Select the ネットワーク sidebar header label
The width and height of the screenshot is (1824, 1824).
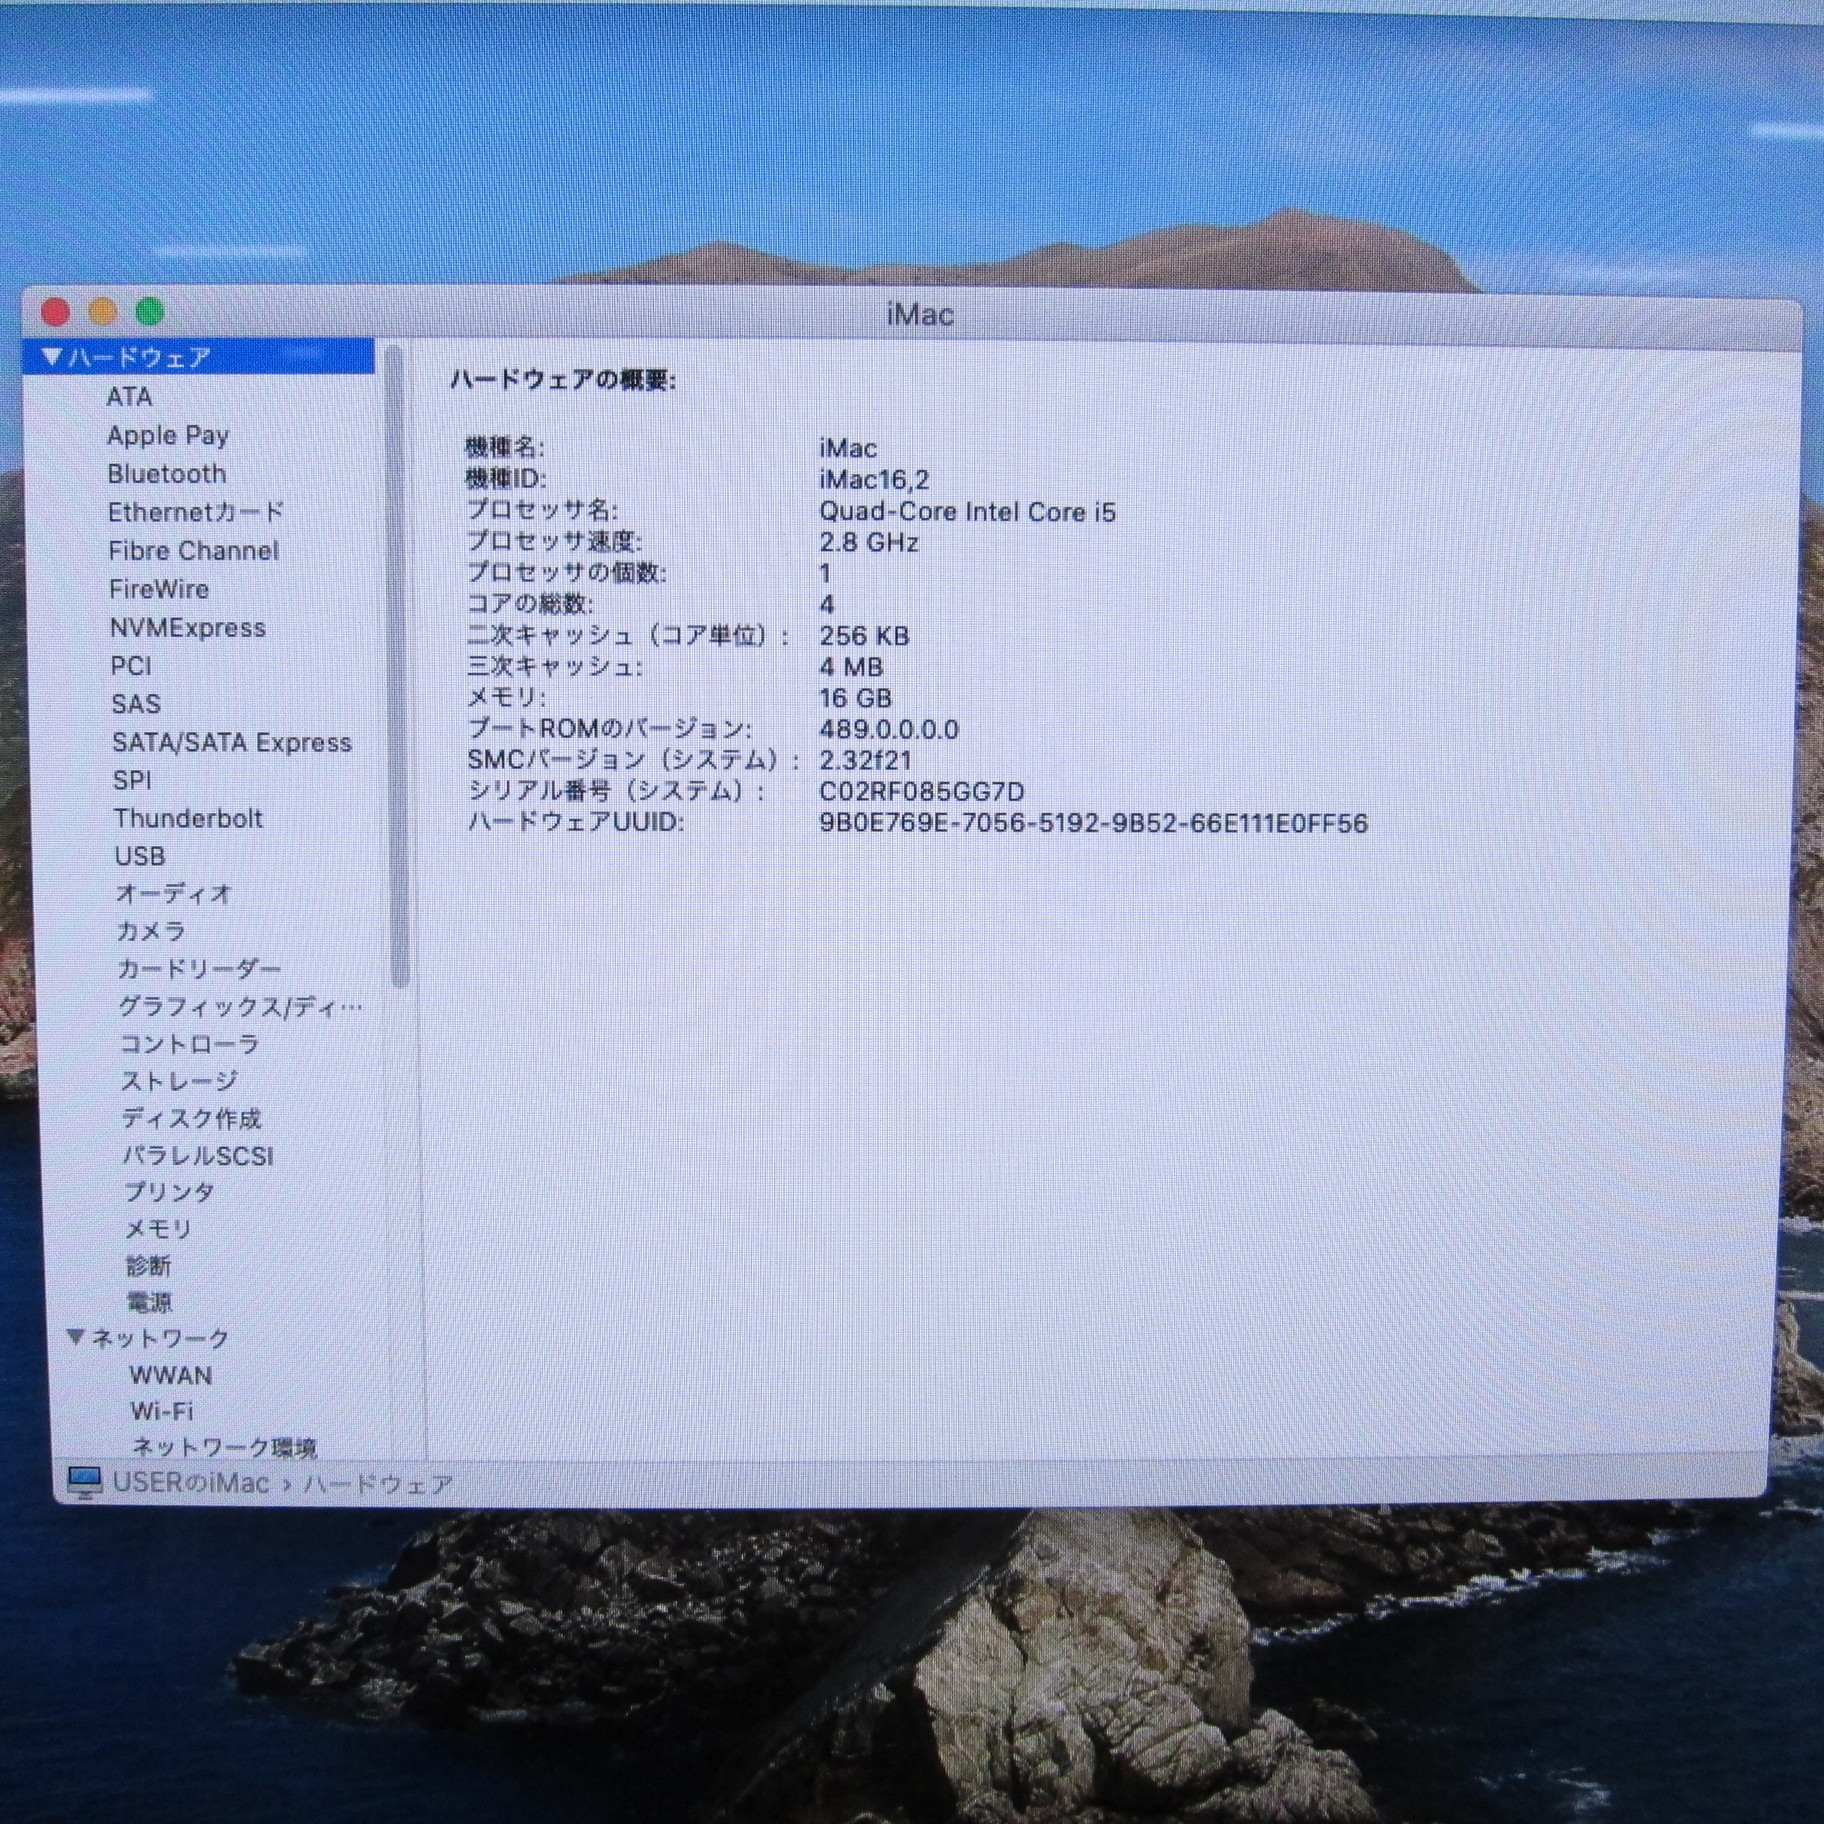pos(160,1338)
